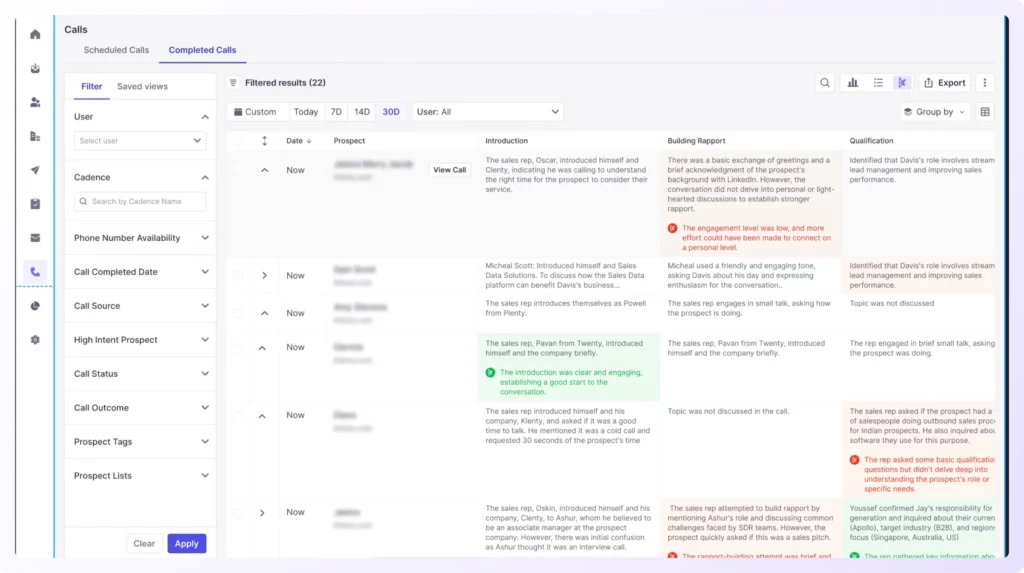Open the Group by dropdown
1024x573 pixels.
[935, 112]
